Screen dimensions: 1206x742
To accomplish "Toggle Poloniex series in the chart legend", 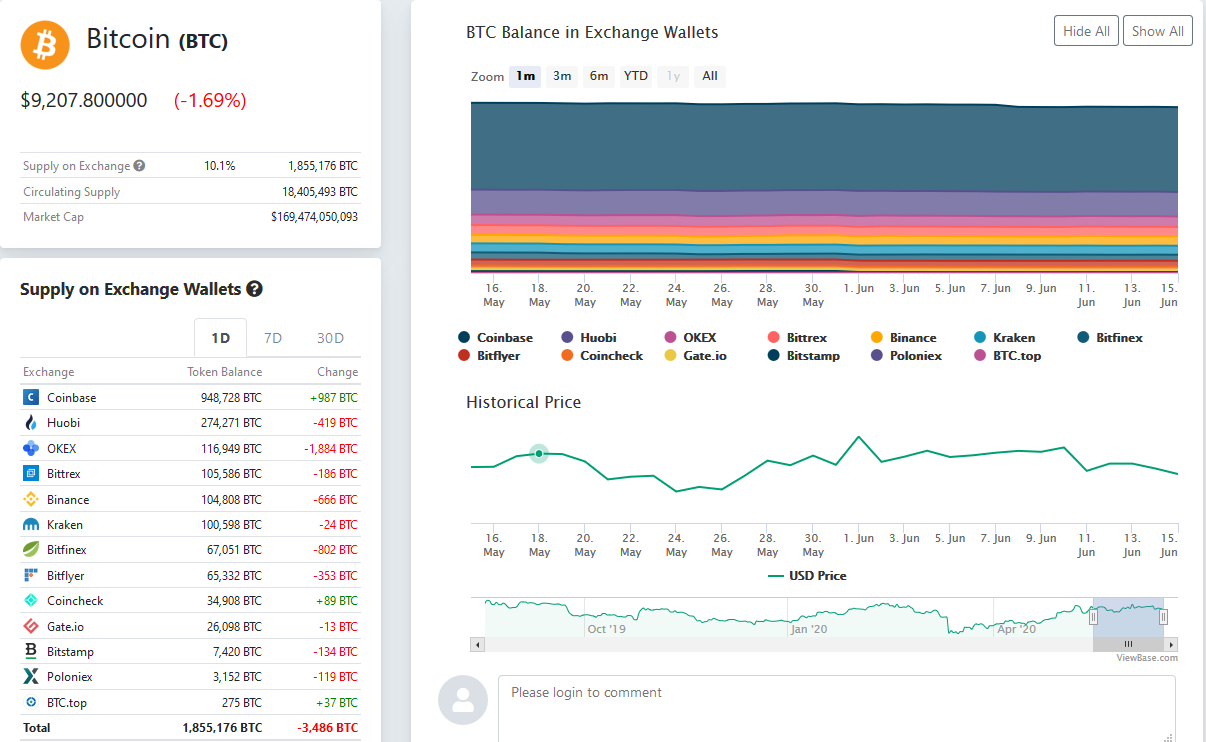I will 906,356.
